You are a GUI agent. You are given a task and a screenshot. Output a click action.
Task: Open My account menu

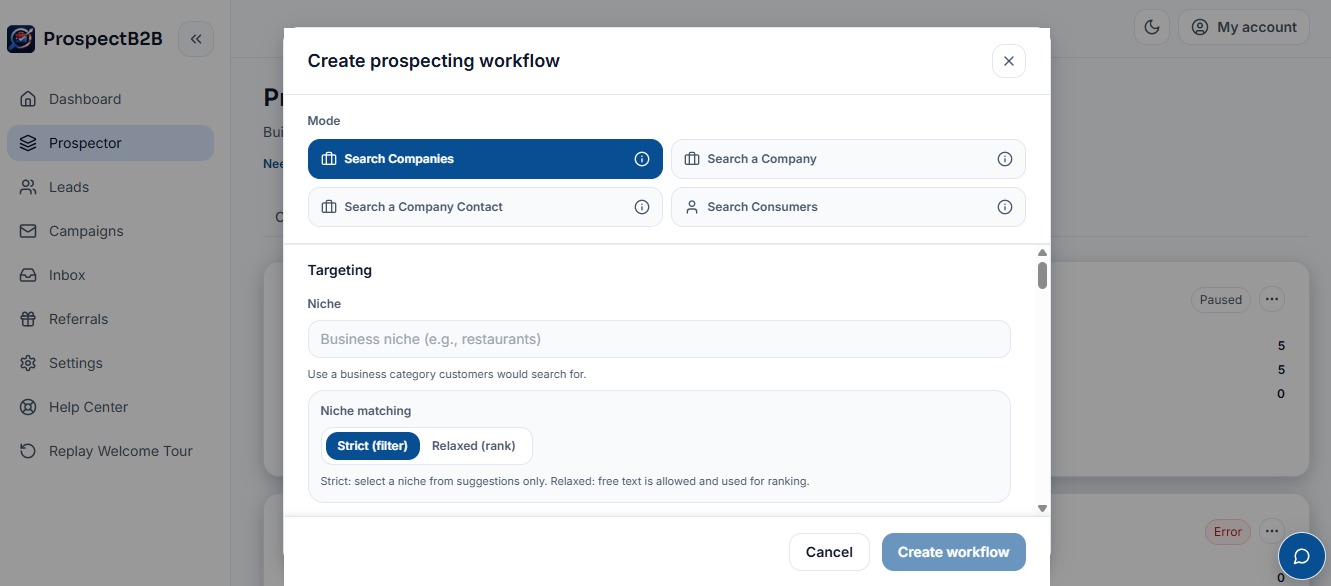tap(1244, 27)
